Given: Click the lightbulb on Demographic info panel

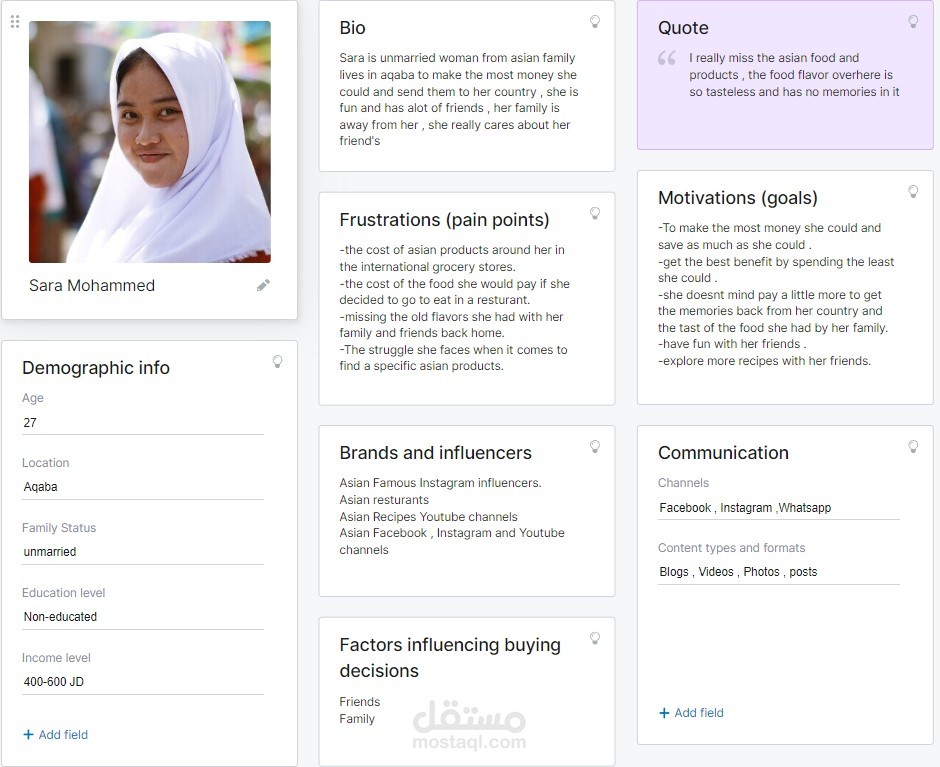Looking at the screenshot, I should click(278, 361).
